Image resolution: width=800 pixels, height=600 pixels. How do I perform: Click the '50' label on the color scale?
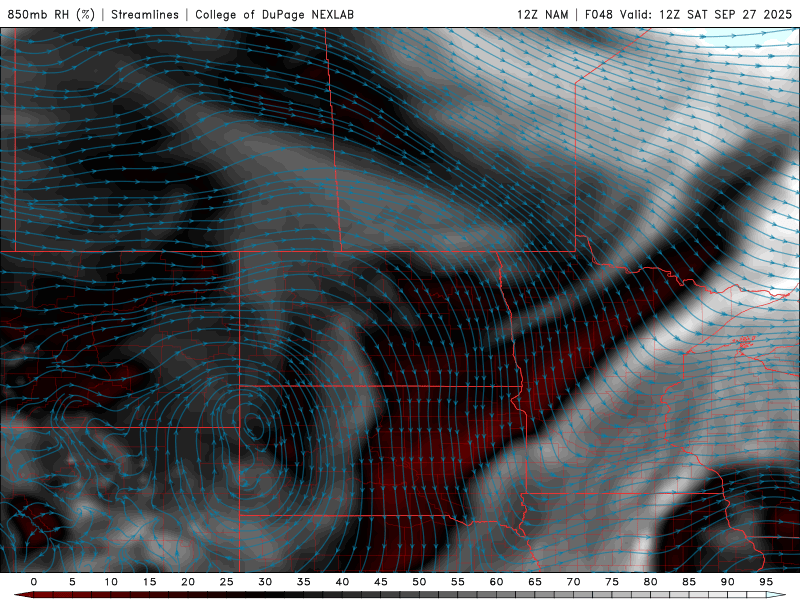[419, 582]
